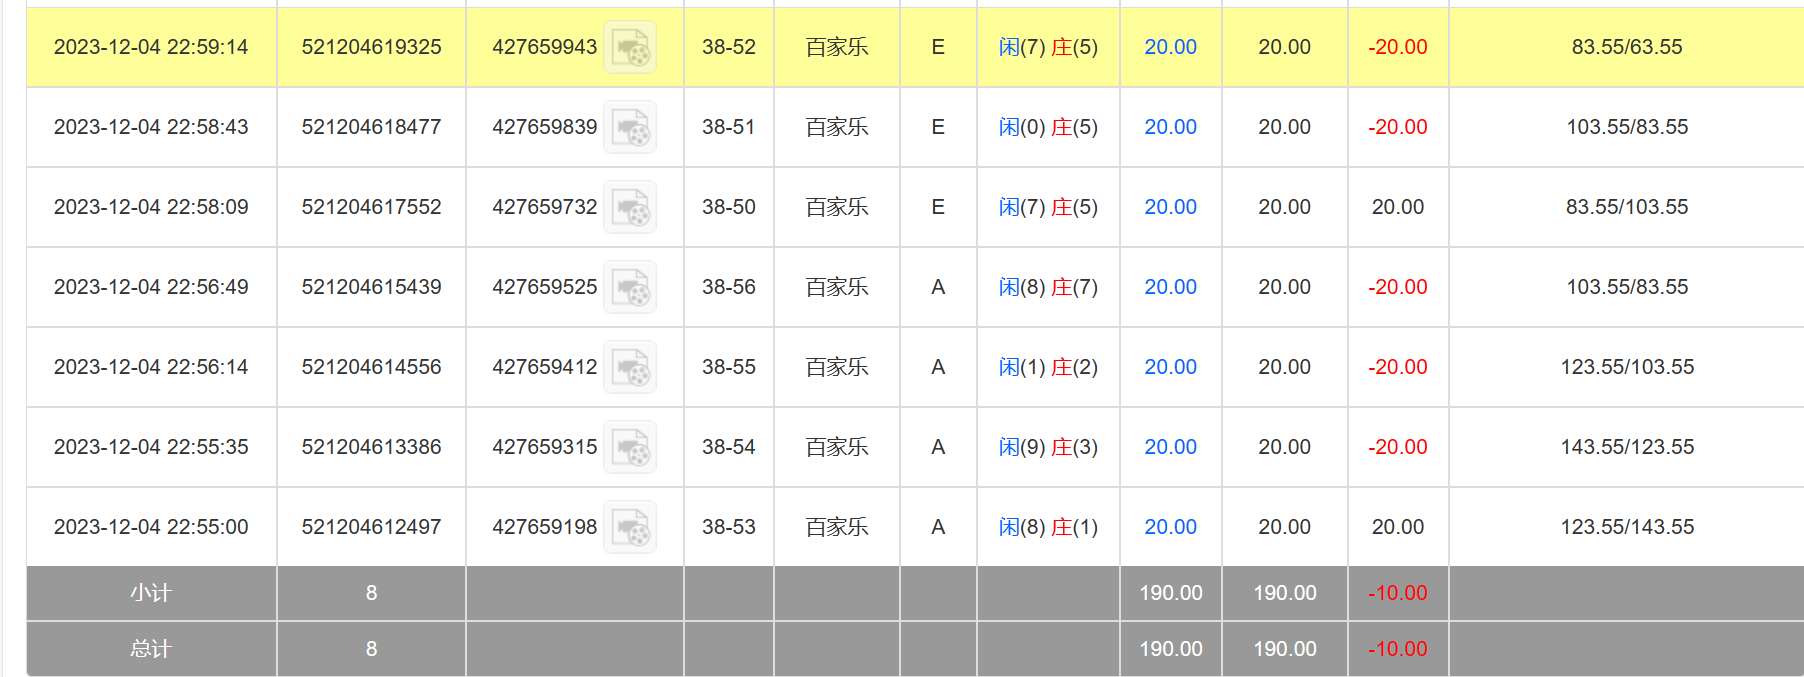This screenshot has width=1804, height=677.
Task: Click round number 427659839
Action: click(544, 127)
